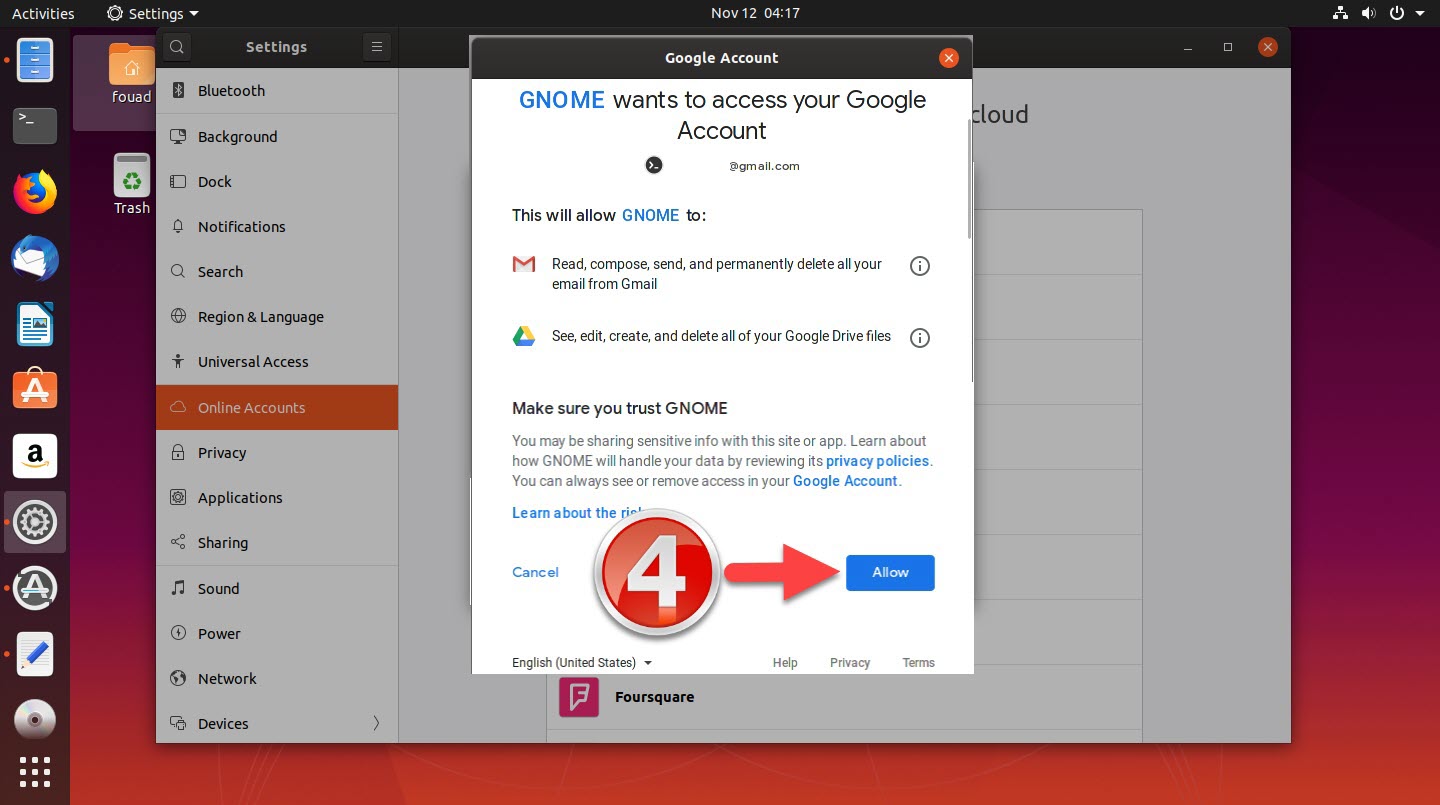1440x805 pixels.
Task: Launch LibreOffice Writer from the dock
Action: (x=35, y=325)
